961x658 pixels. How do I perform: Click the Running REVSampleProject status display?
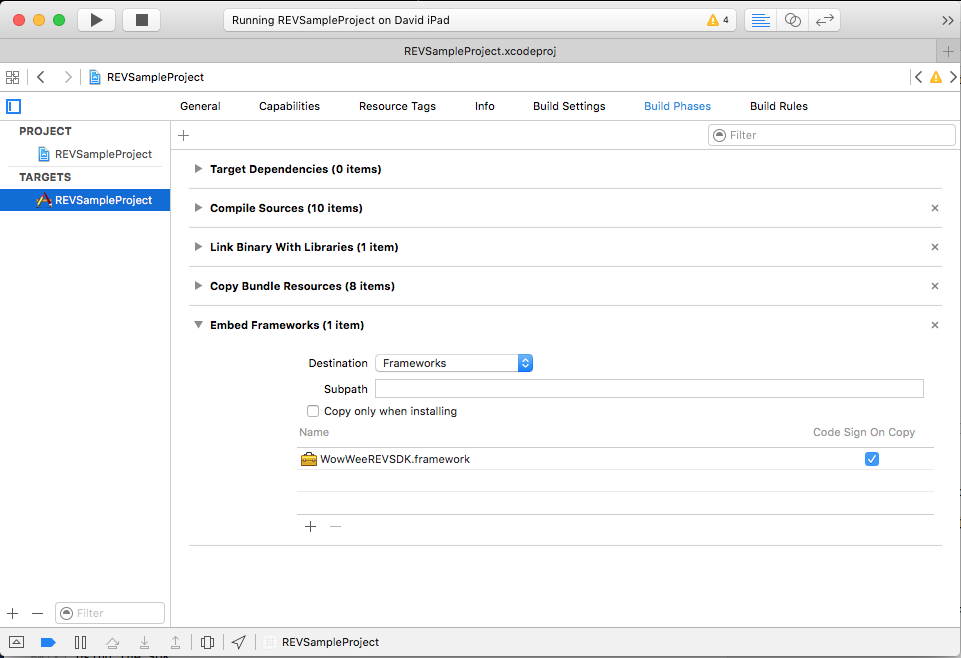[480, 20]
